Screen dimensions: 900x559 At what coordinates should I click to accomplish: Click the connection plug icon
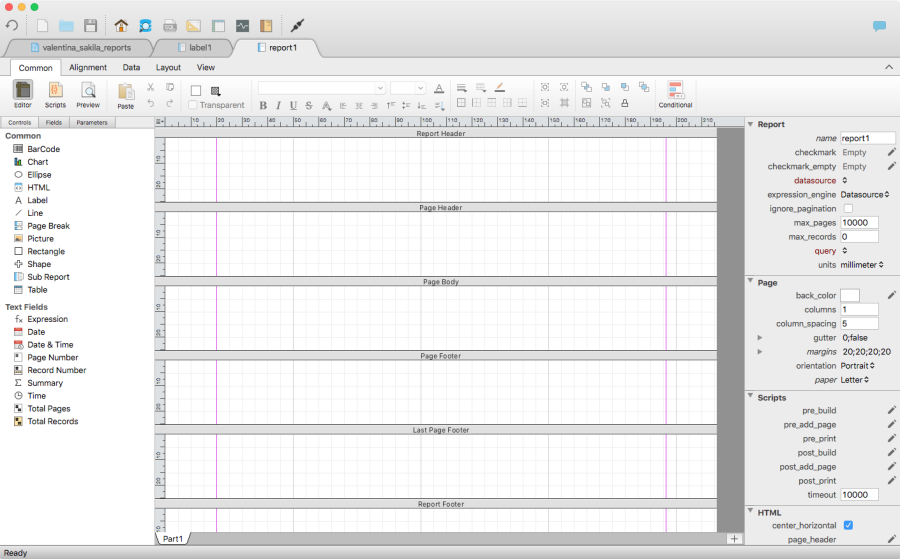click(297, 25)
